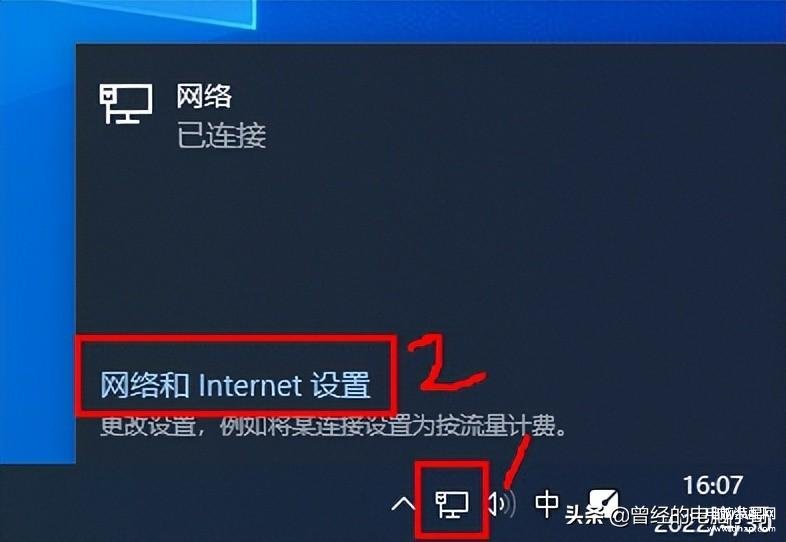Open the 16:07 taskbar clock
786x542 pixels.
pyautogui.click(x=712, y=485)
